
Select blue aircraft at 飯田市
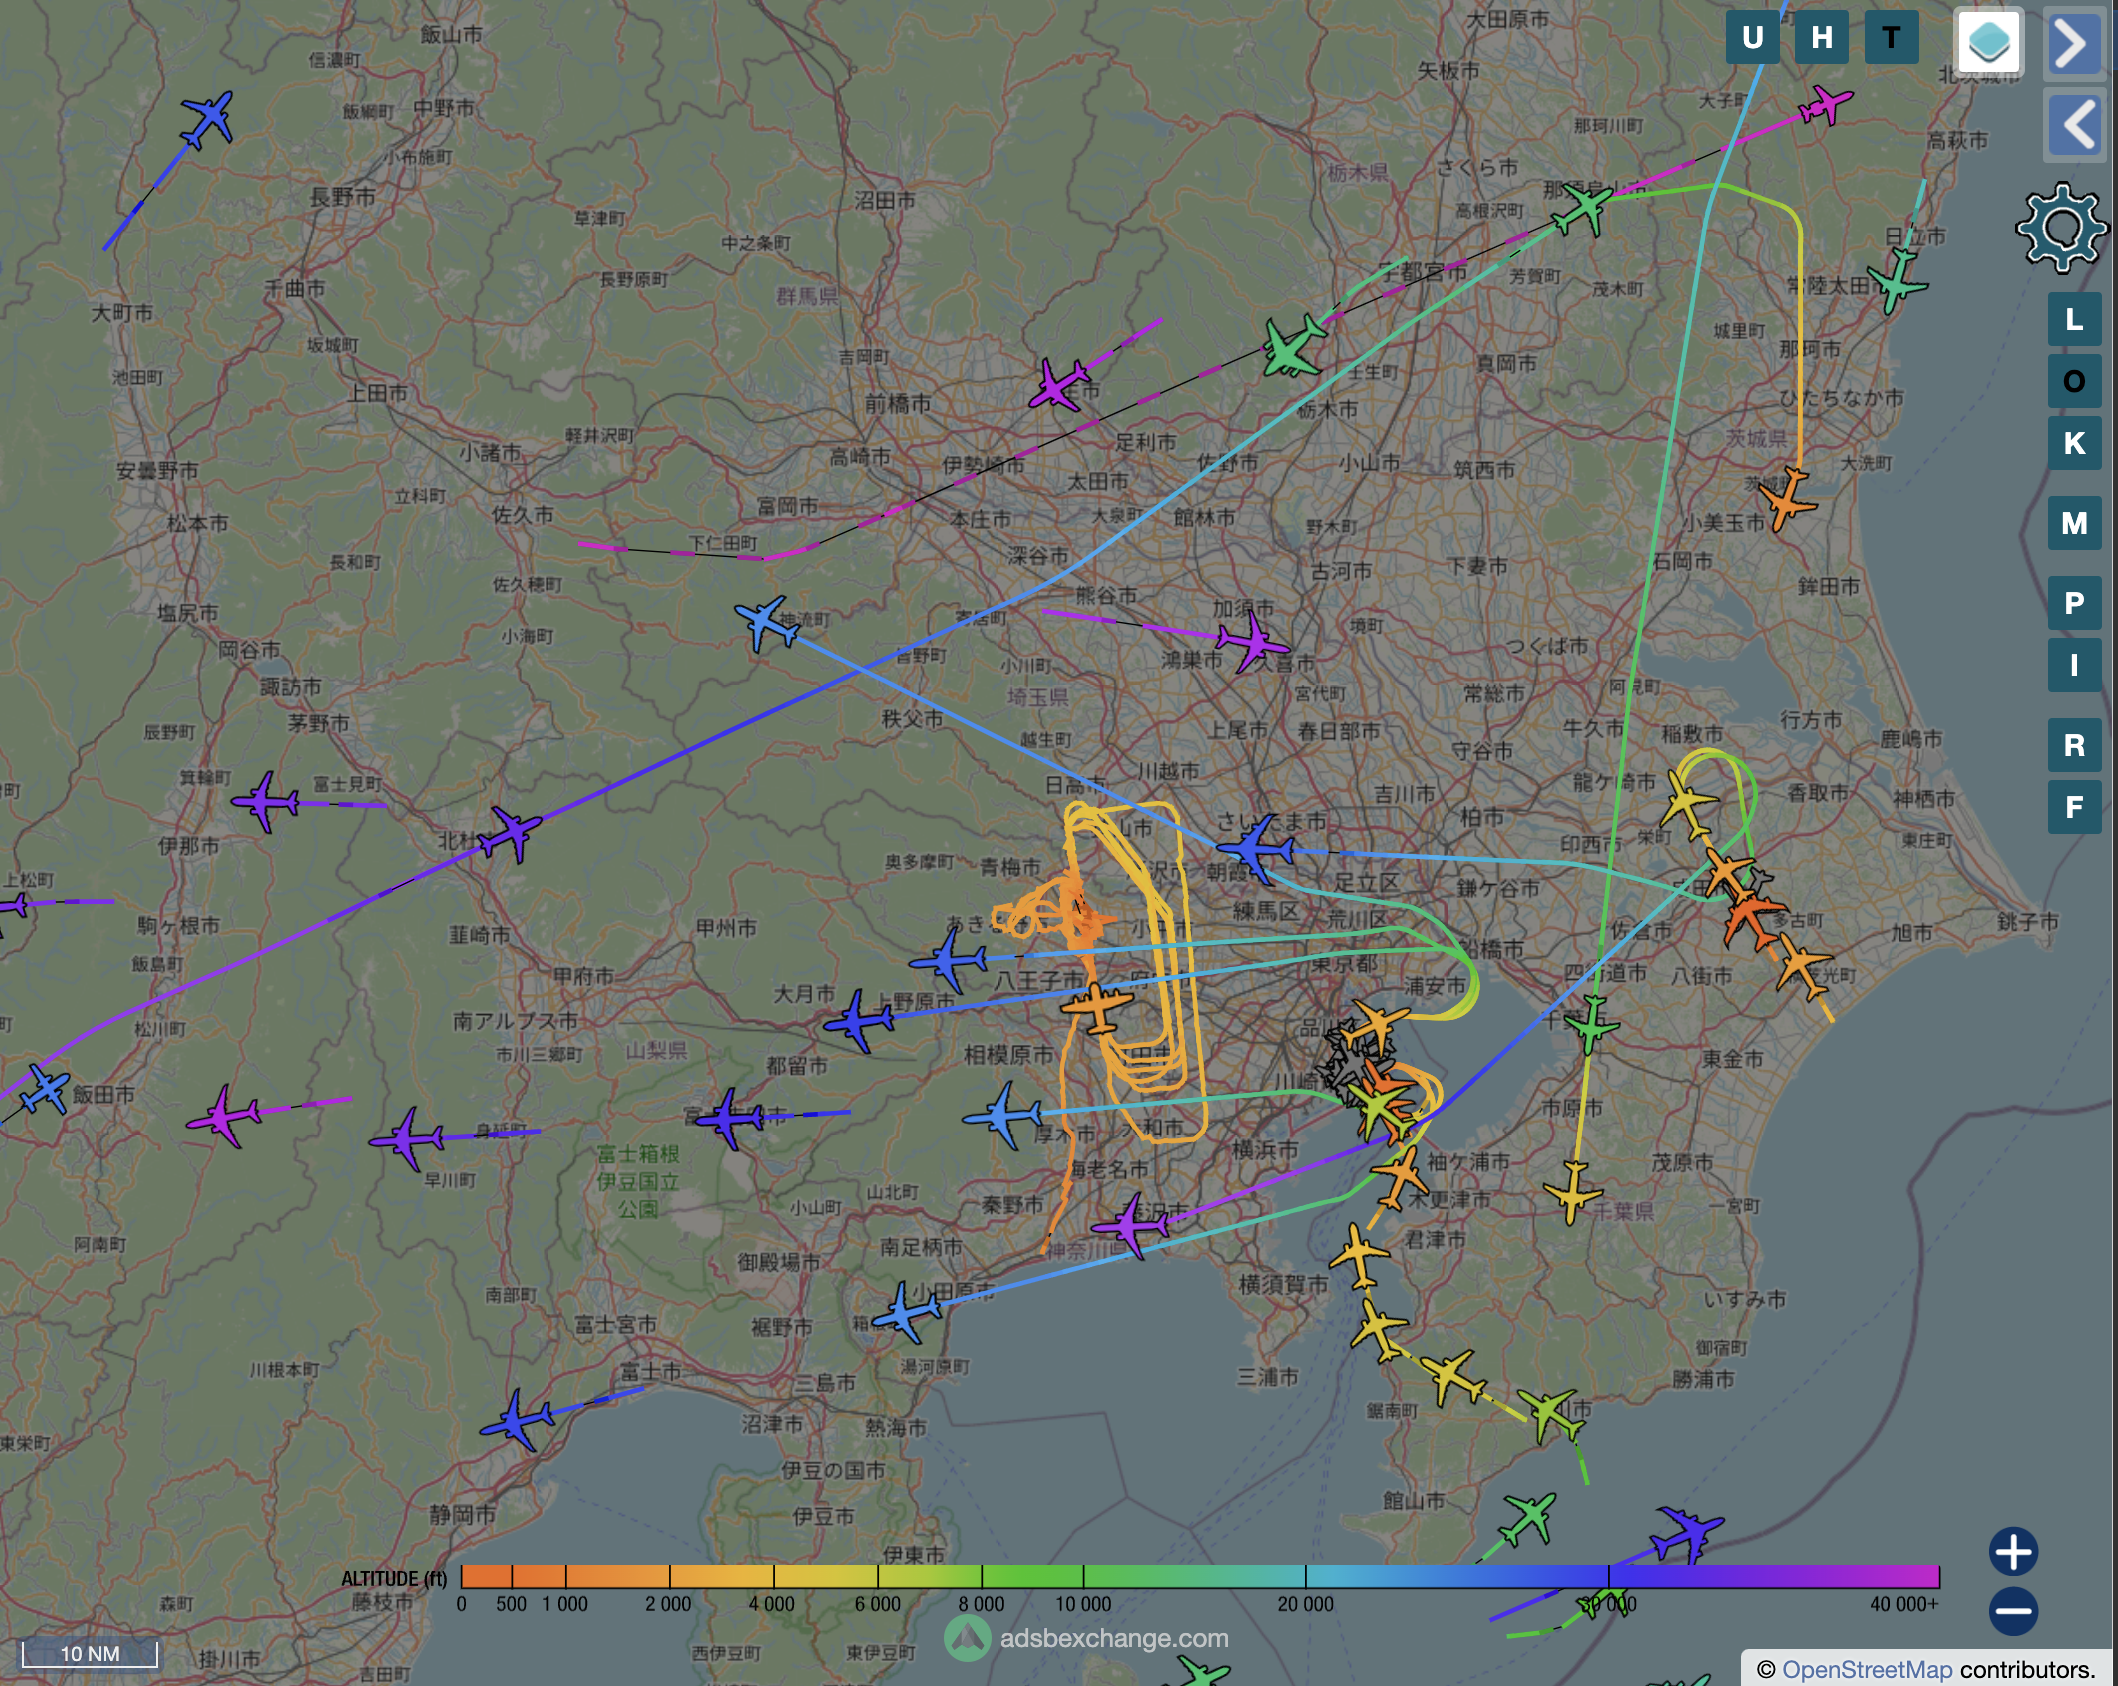[x=45, y=1088]
